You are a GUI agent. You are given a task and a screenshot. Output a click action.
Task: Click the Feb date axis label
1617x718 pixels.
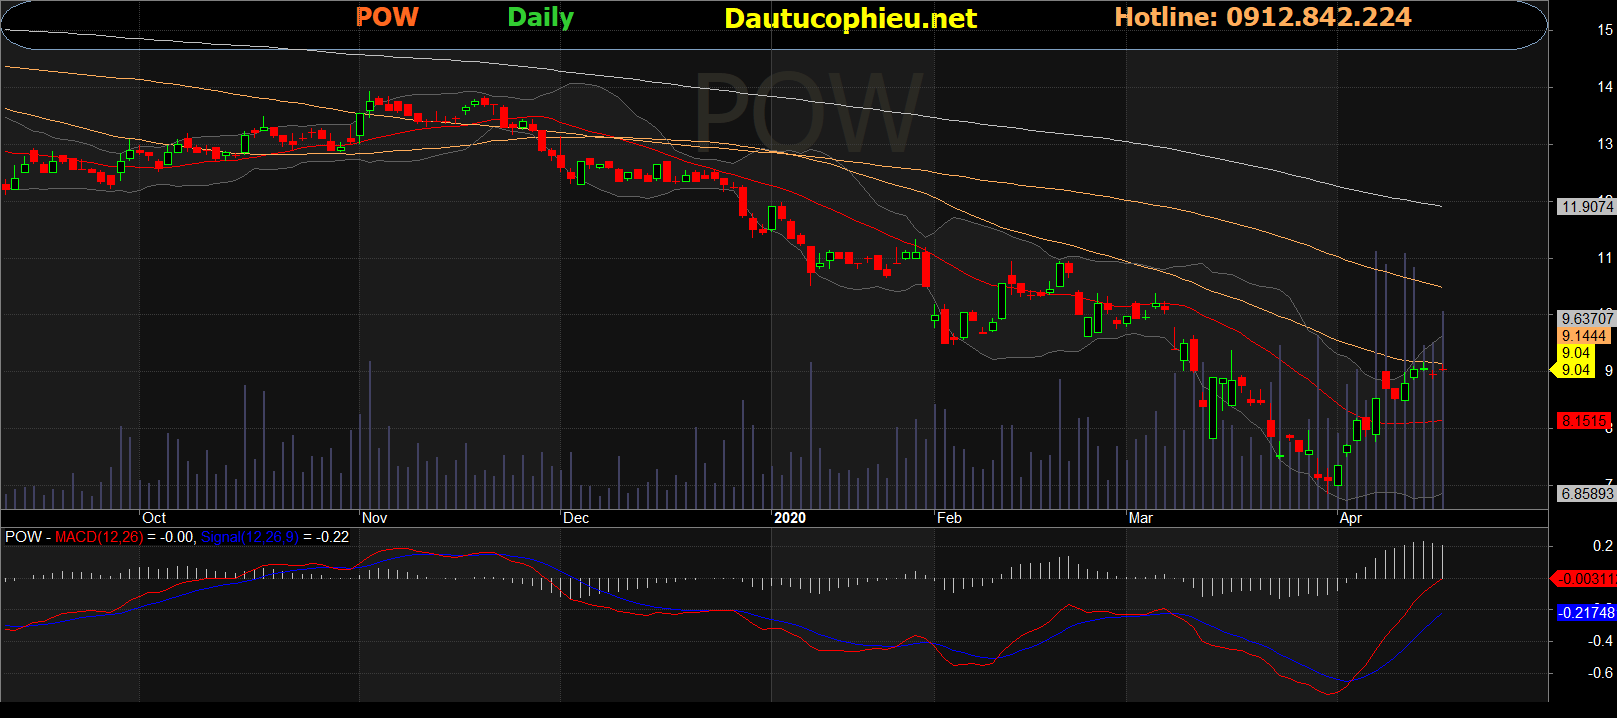(x=949, y=518)
